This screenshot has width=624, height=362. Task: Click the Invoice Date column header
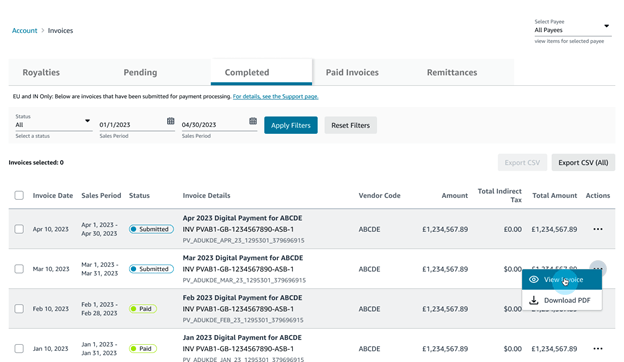pos(53,196)
